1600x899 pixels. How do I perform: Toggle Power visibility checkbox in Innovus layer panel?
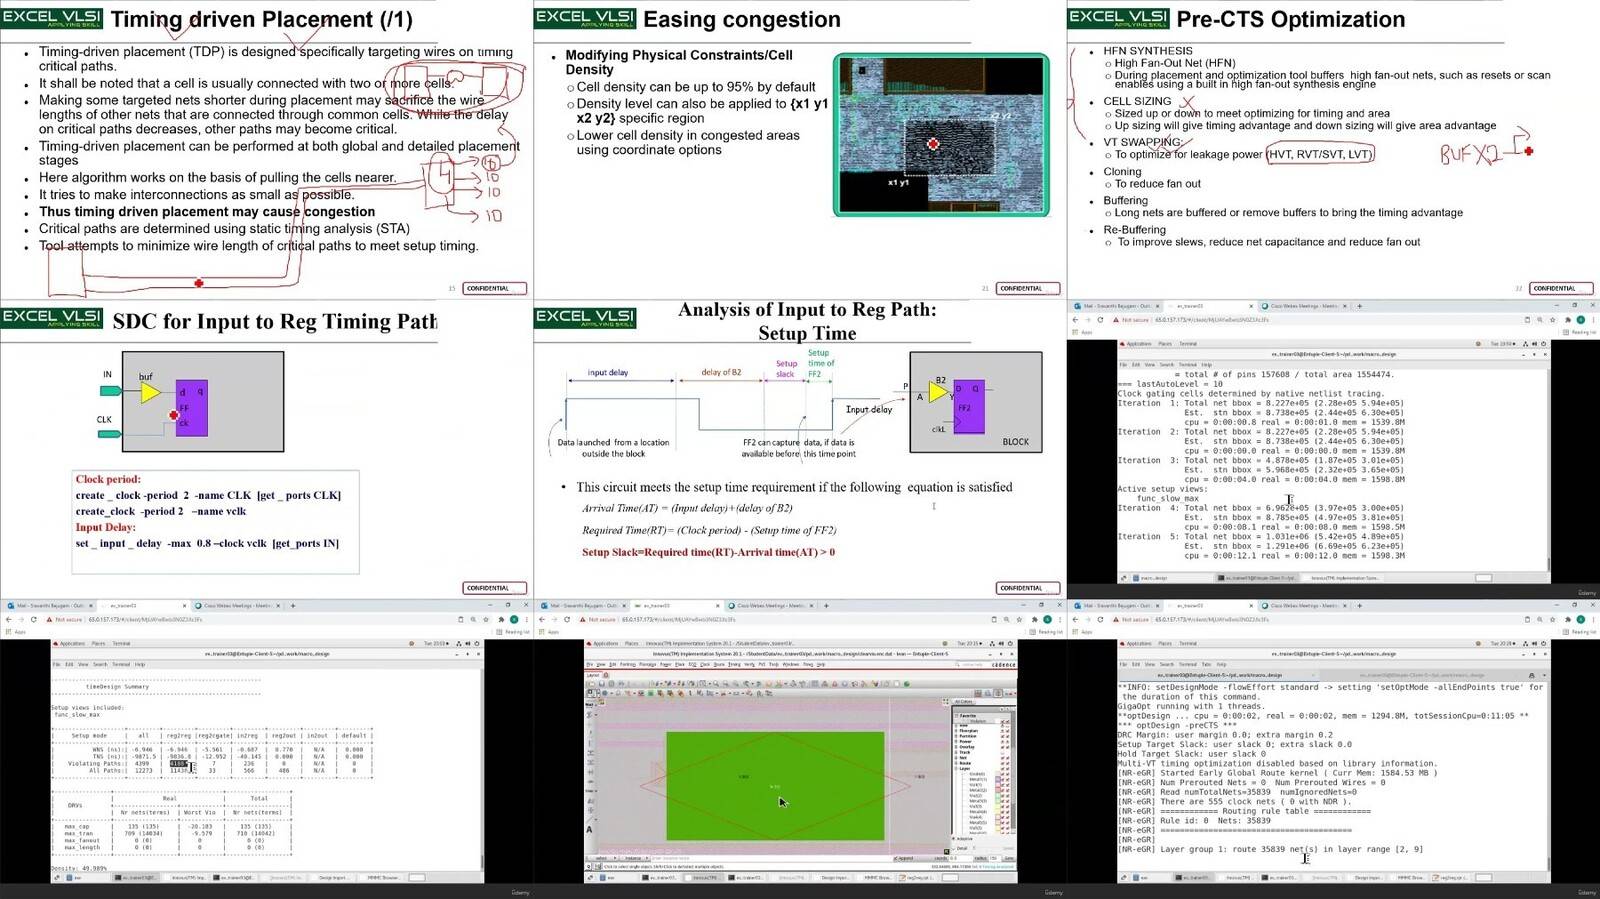click(1003, 741)
